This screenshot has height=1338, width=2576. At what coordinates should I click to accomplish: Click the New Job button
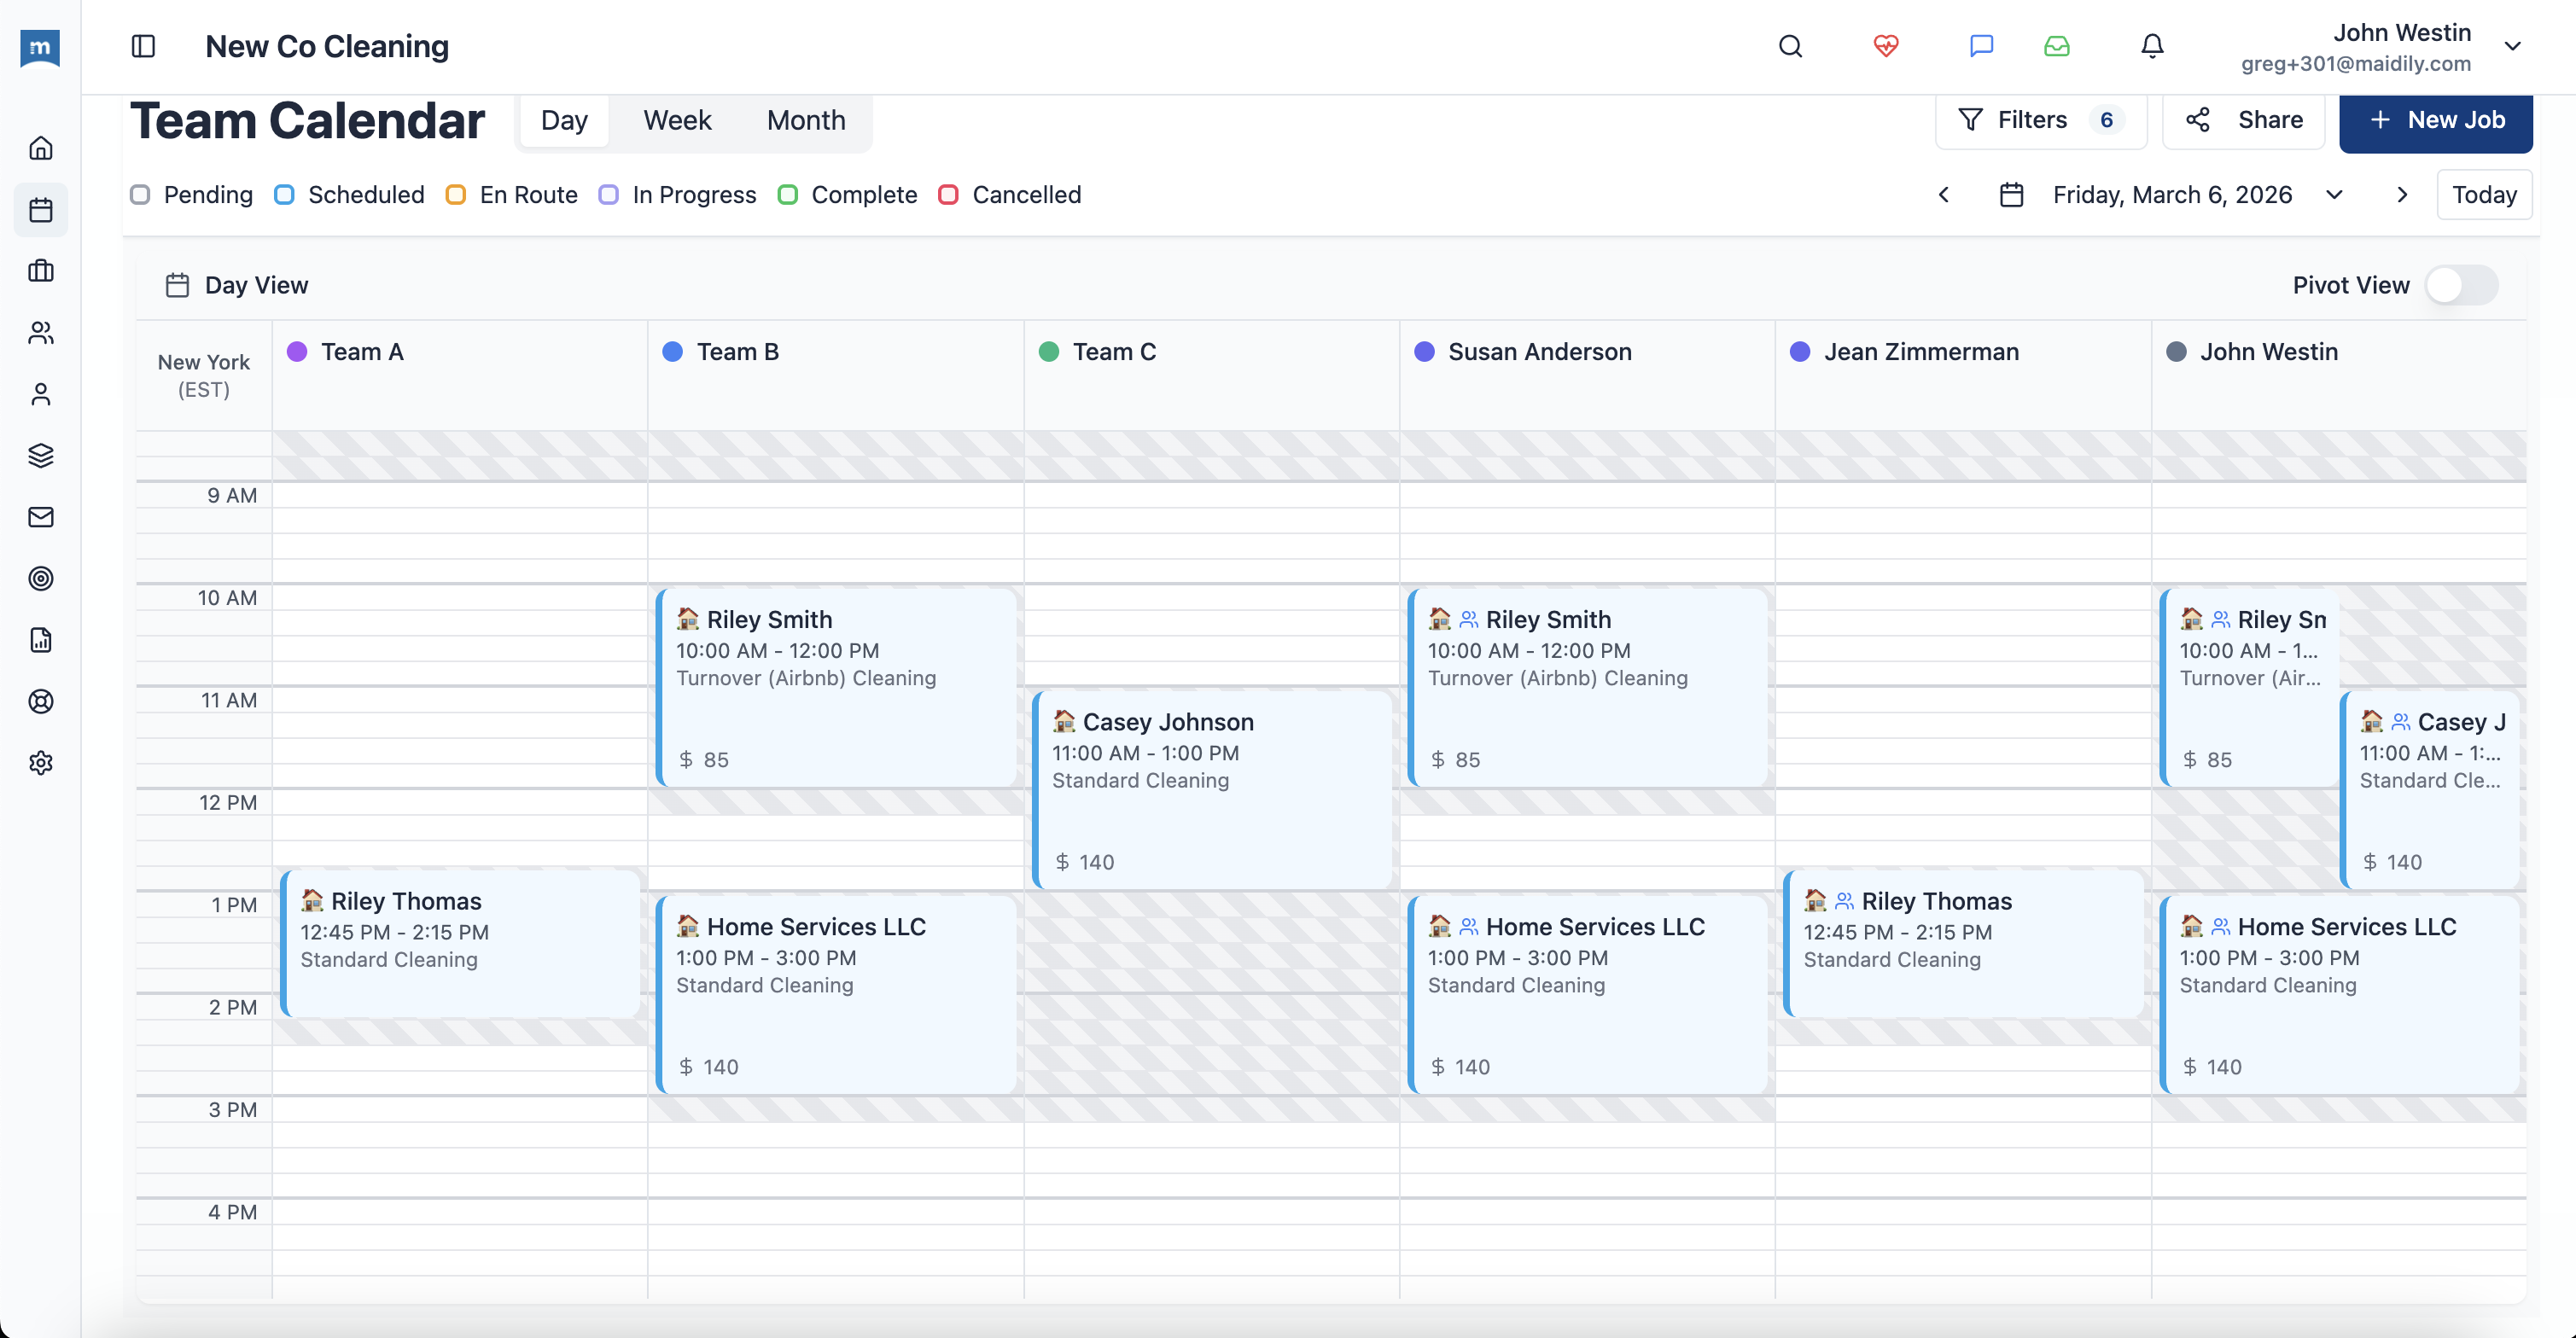click(2436, 120)
